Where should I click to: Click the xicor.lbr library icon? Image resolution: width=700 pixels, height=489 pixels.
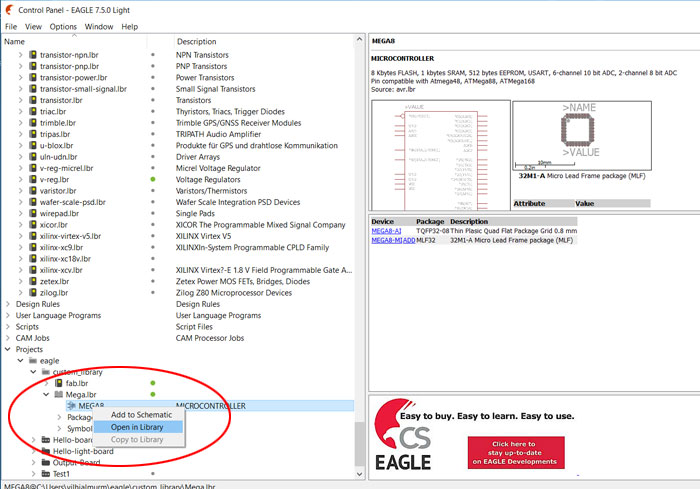point(33,225)
